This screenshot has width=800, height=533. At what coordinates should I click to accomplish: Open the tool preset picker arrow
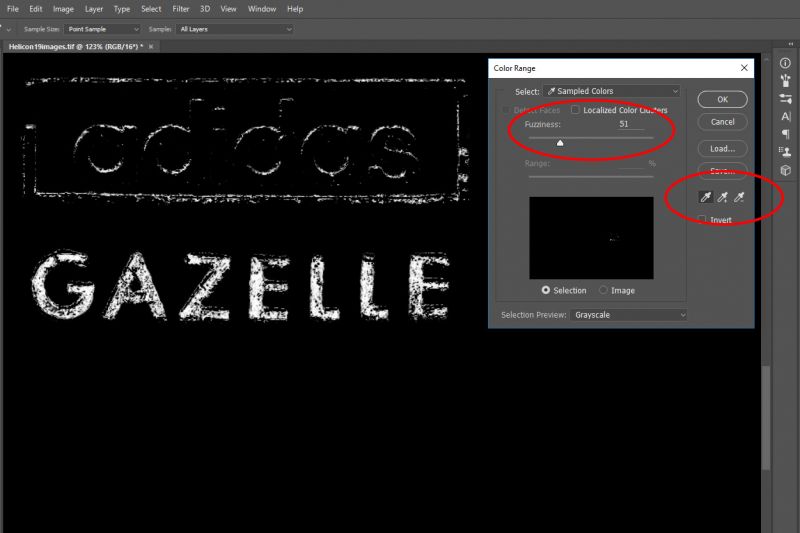8,30
